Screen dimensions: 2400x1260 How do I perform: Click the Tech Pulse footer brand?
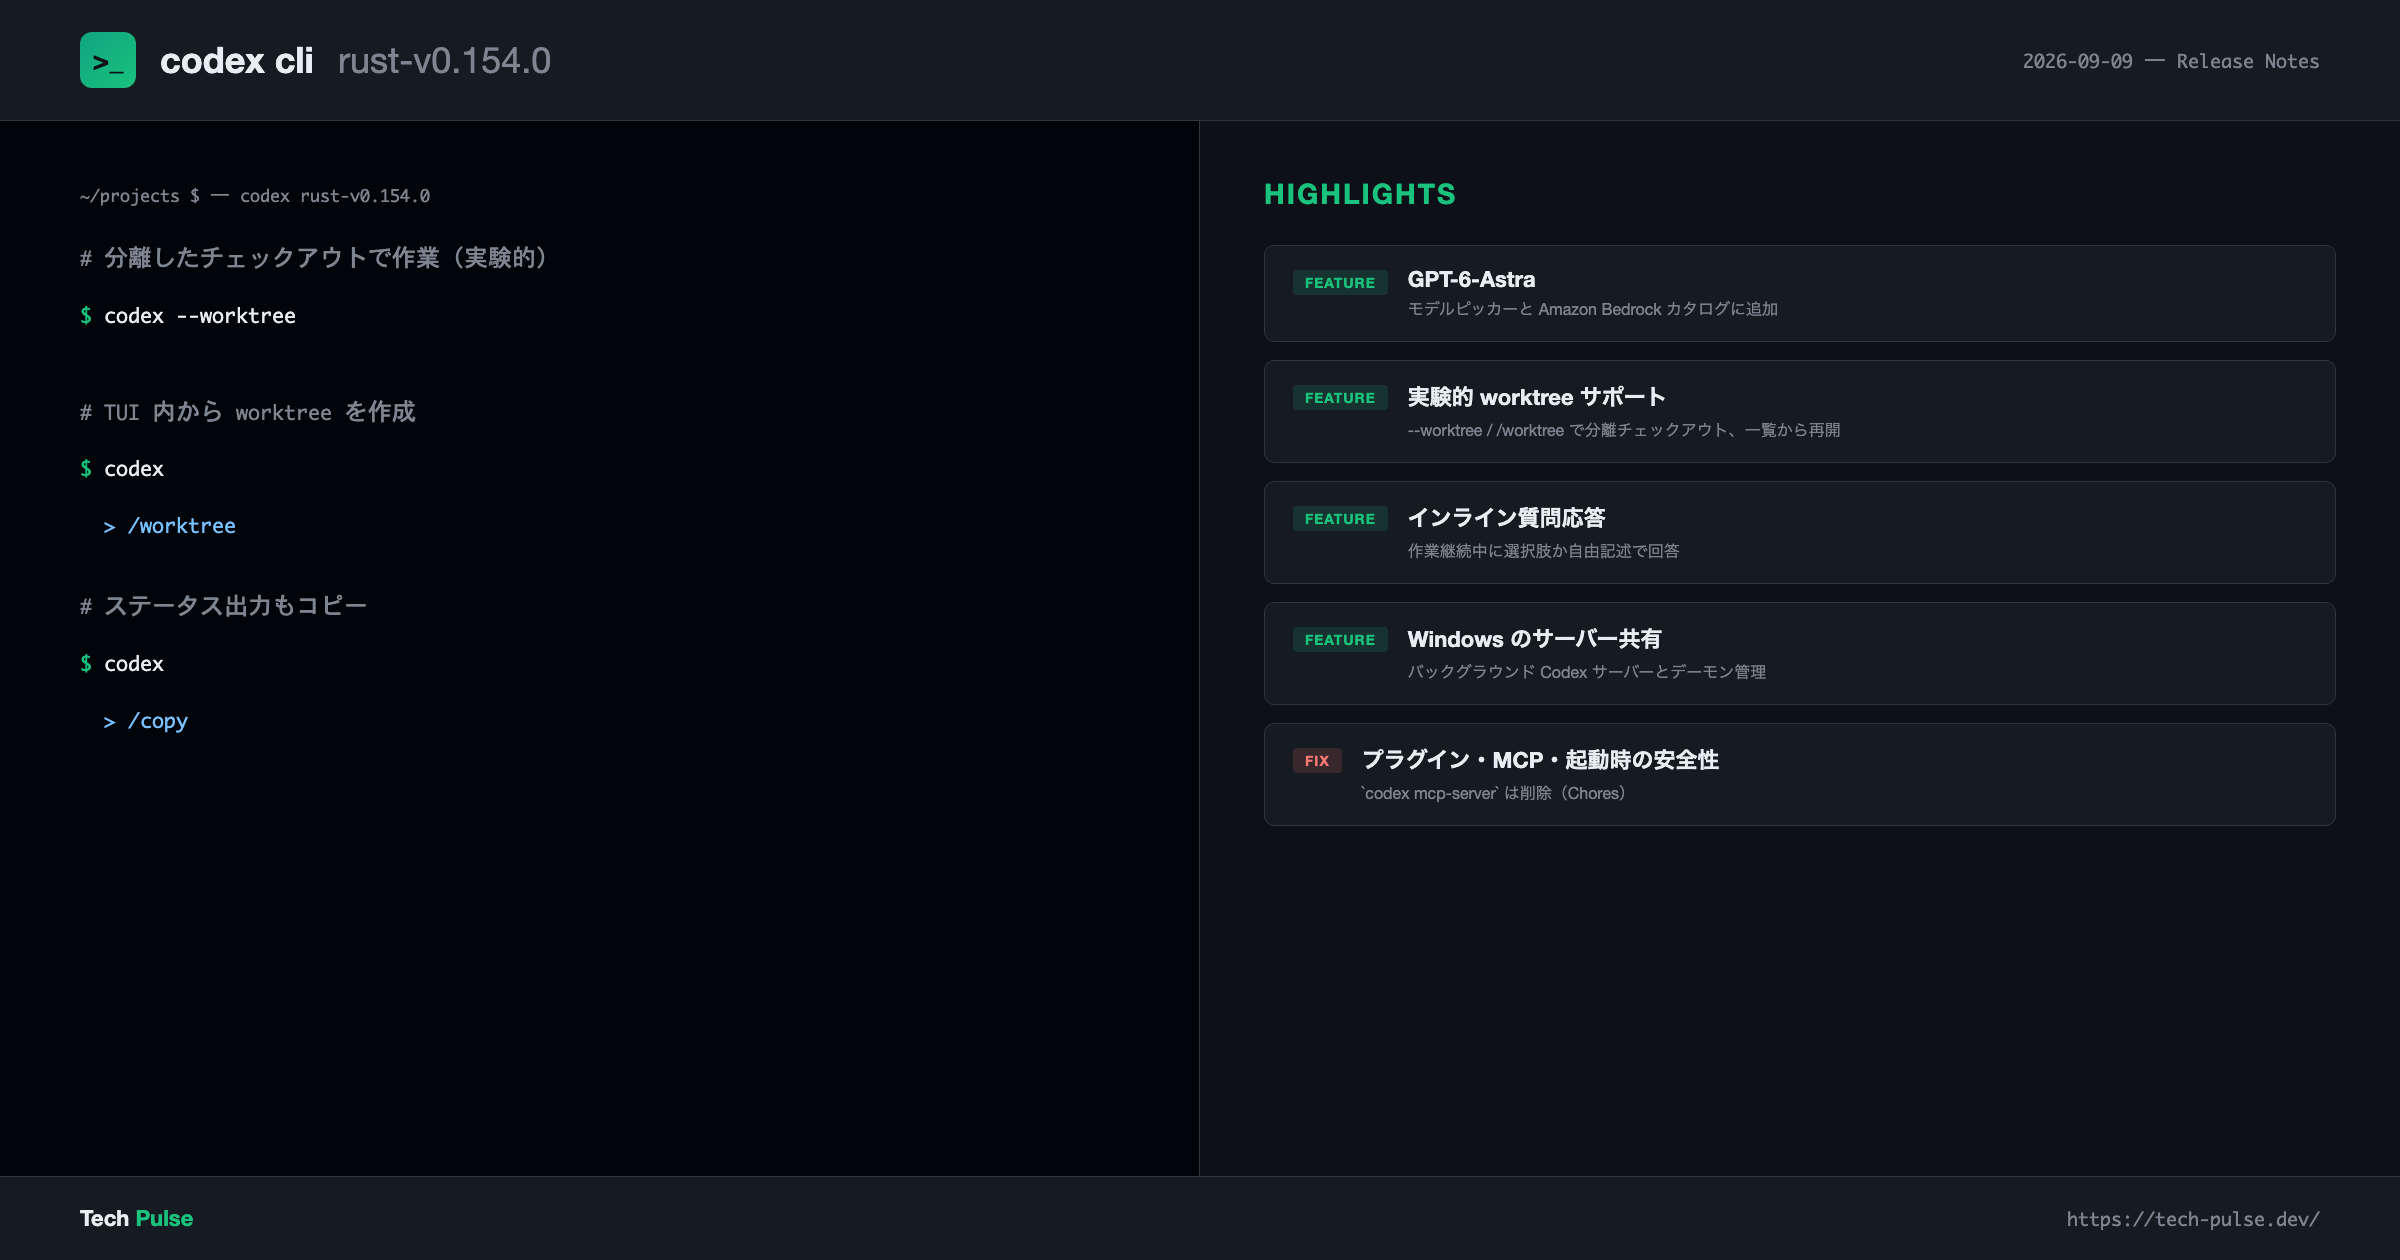[x=136, y=1218]
